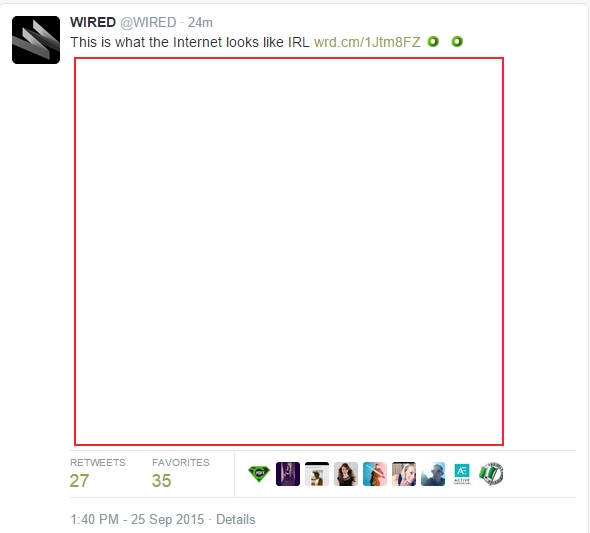Click the blank tweet image area
The width and height of the screenshot is (590, 533).
pos(289,251)
